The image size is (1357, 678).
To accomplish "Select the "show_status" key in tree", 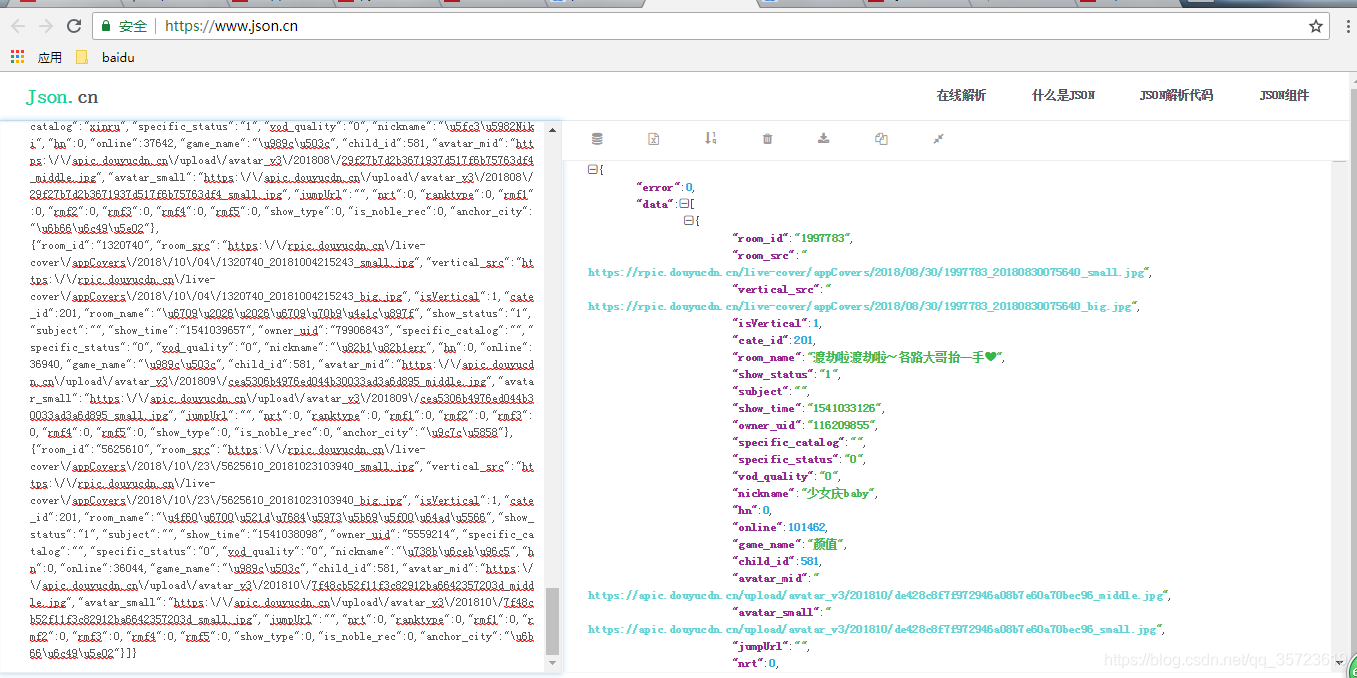I will pyautogui.click(x=773, y=374).
